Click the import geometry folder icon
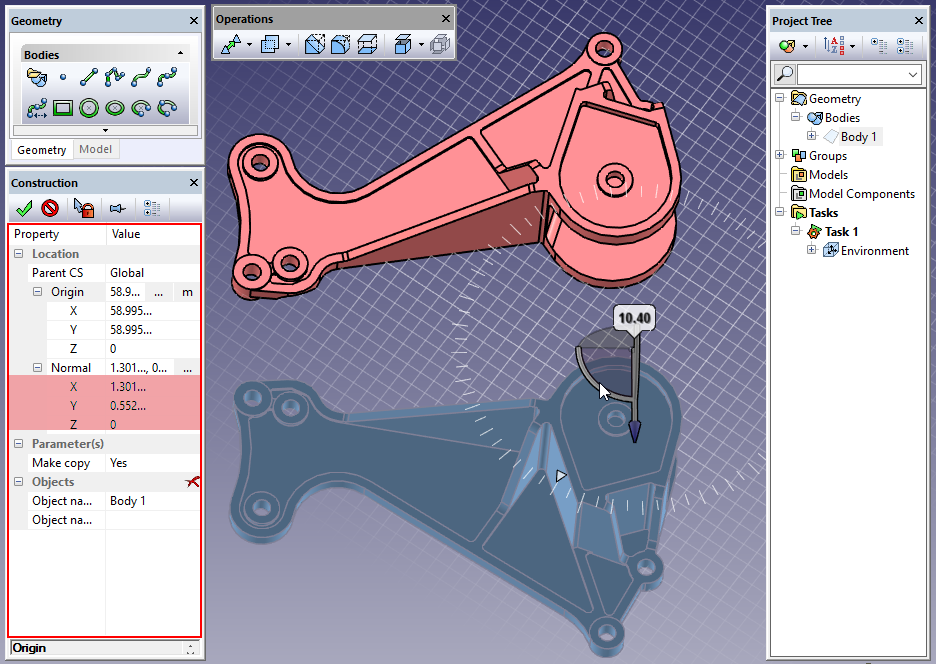Image resolution: width=936 pixels, height=664 pixels. point(37,76)
